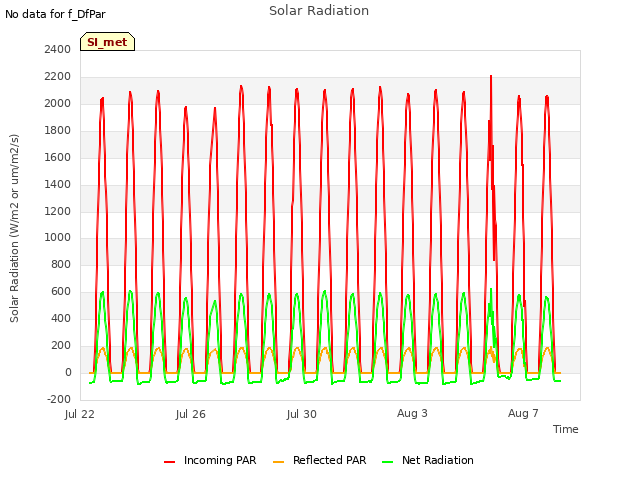Click the 800 y-axis tick label

[x=61, y=265]
